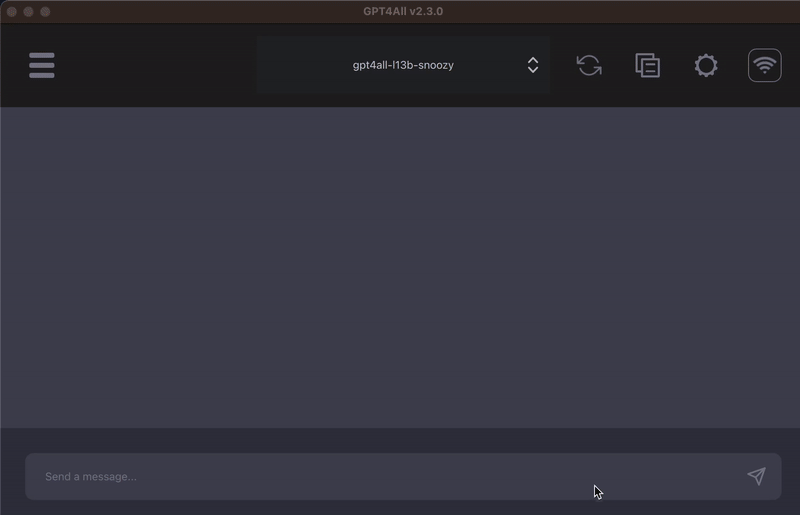Copy conversation to clipboard icon
The height and width of the screenshot is (515, 800).
647,65
